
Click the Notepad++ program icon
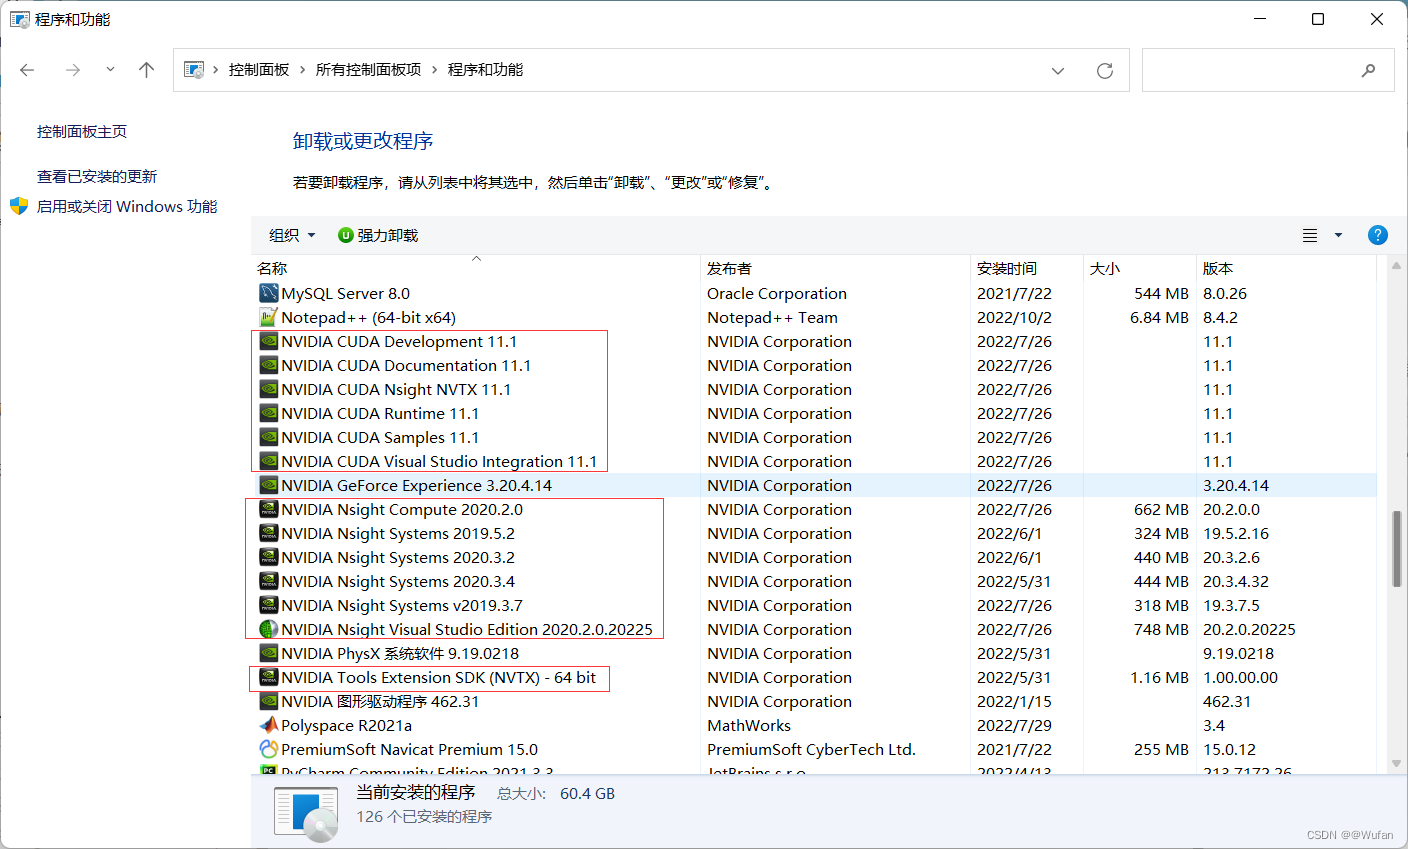pyautogui.click(x=268, y=317)
